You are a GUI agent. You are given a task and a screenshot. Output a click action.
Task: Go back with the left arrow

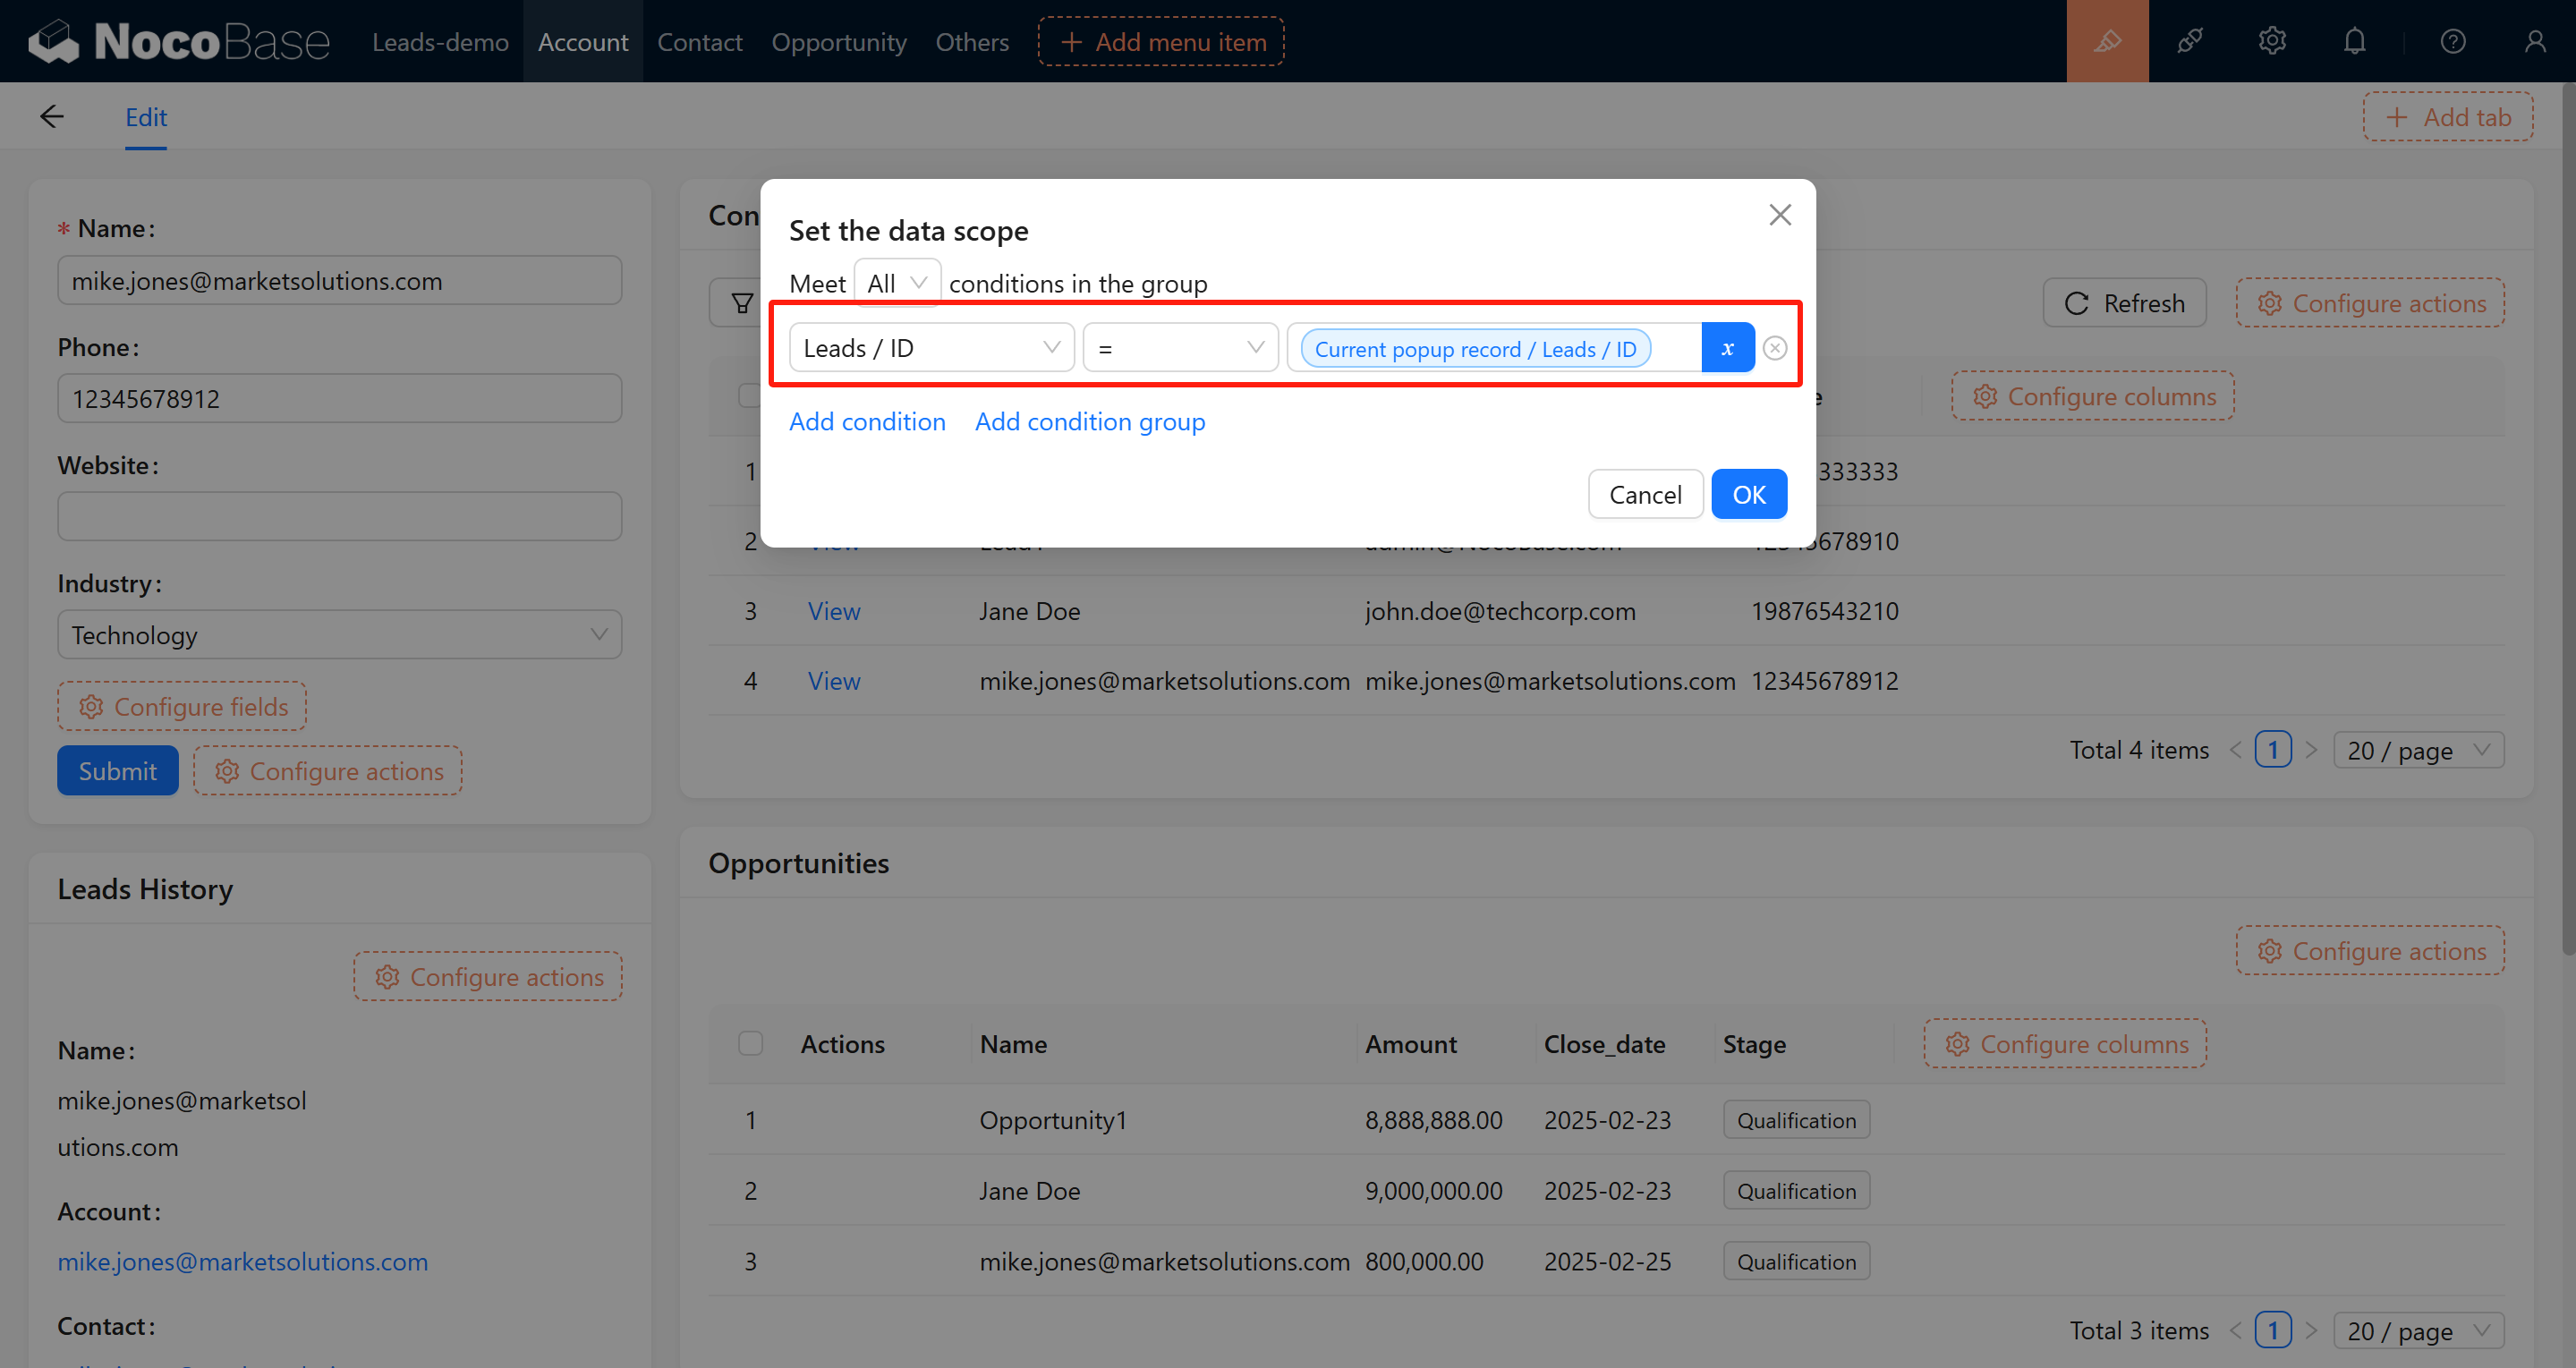[52, 117]
